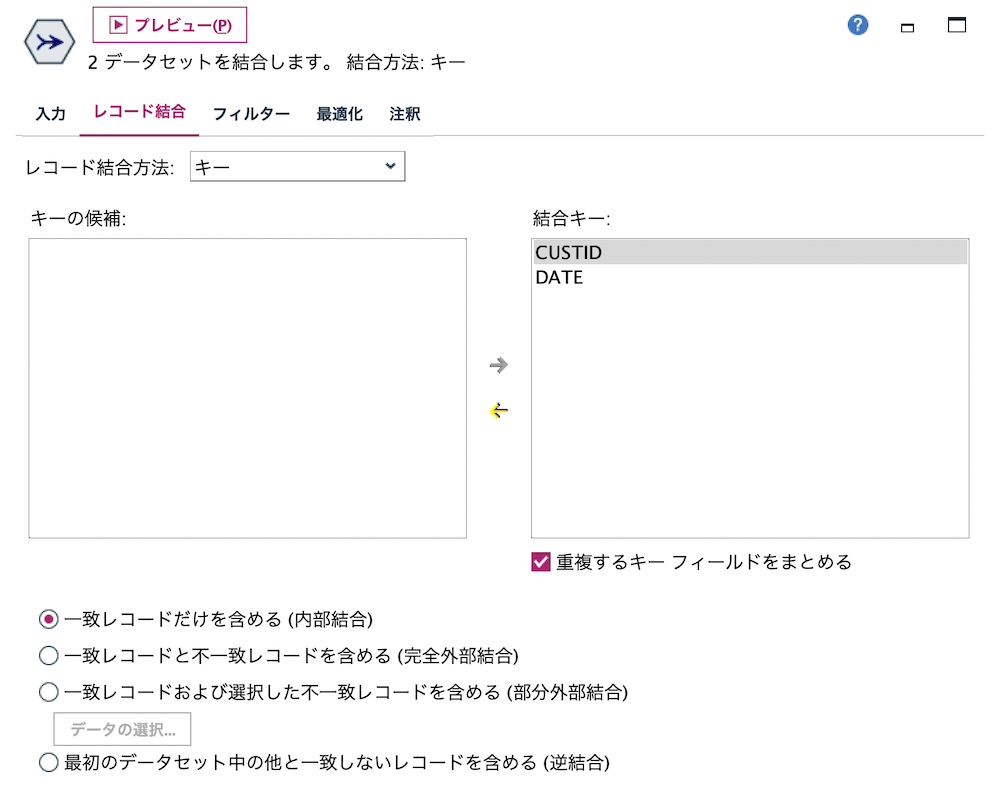Choose the 完全外部結合 radio option
This screenshot has height=789, width=1000.
pos(47,655)
